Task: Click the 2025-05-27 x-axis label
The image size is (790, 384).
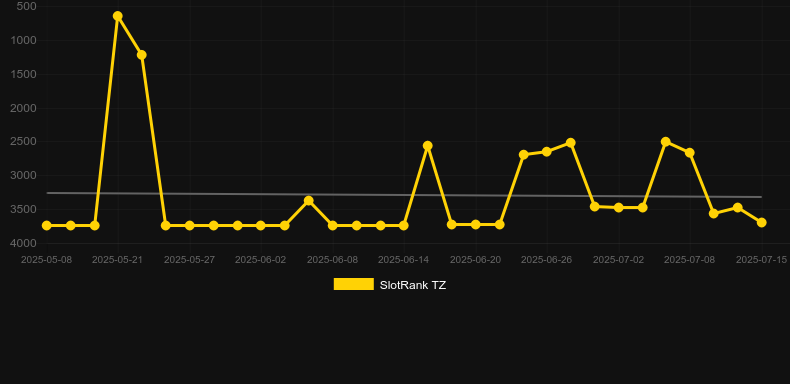Action: [189, 260]
